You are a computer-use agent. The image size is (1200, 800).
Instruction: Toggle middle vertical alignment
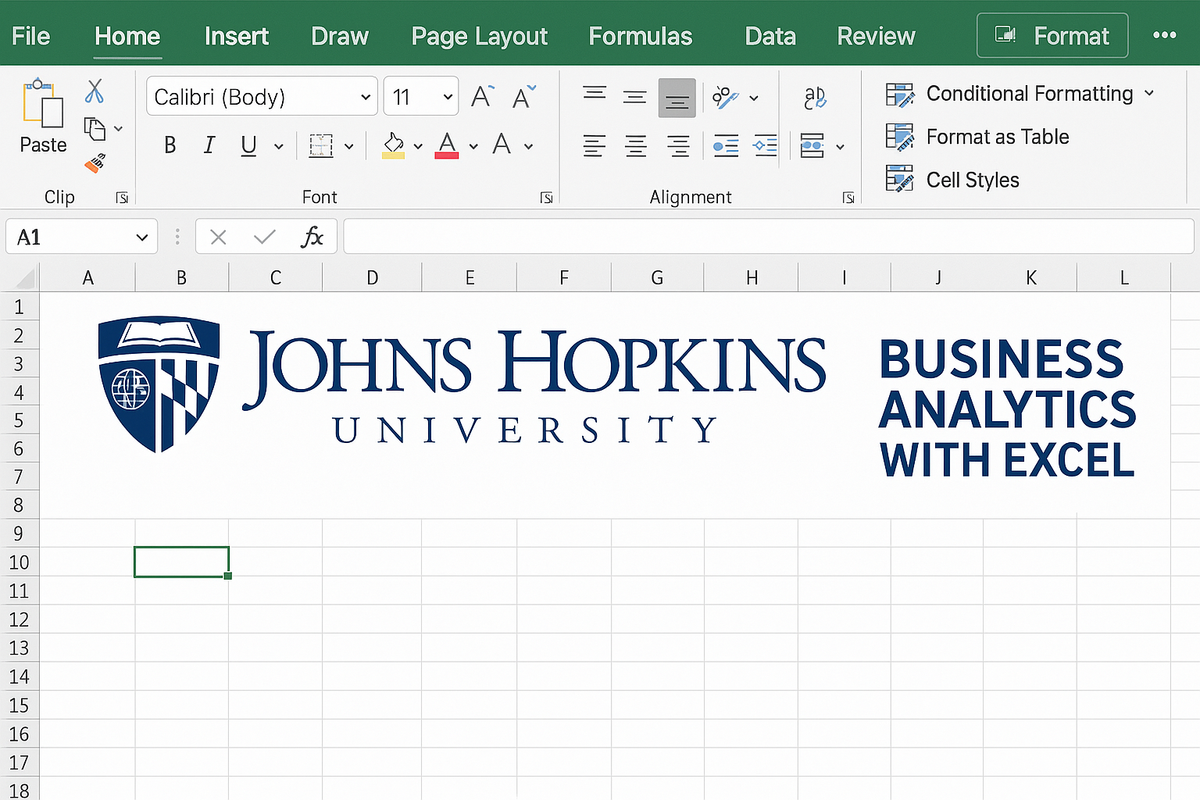click(x=635, y=97)
